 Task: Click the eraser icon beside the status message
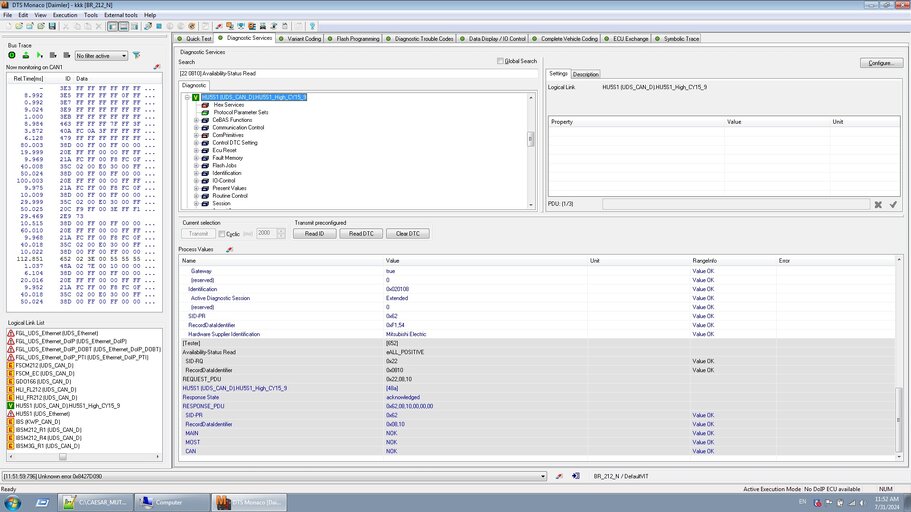pyautogui.click(x=559, y=476)
